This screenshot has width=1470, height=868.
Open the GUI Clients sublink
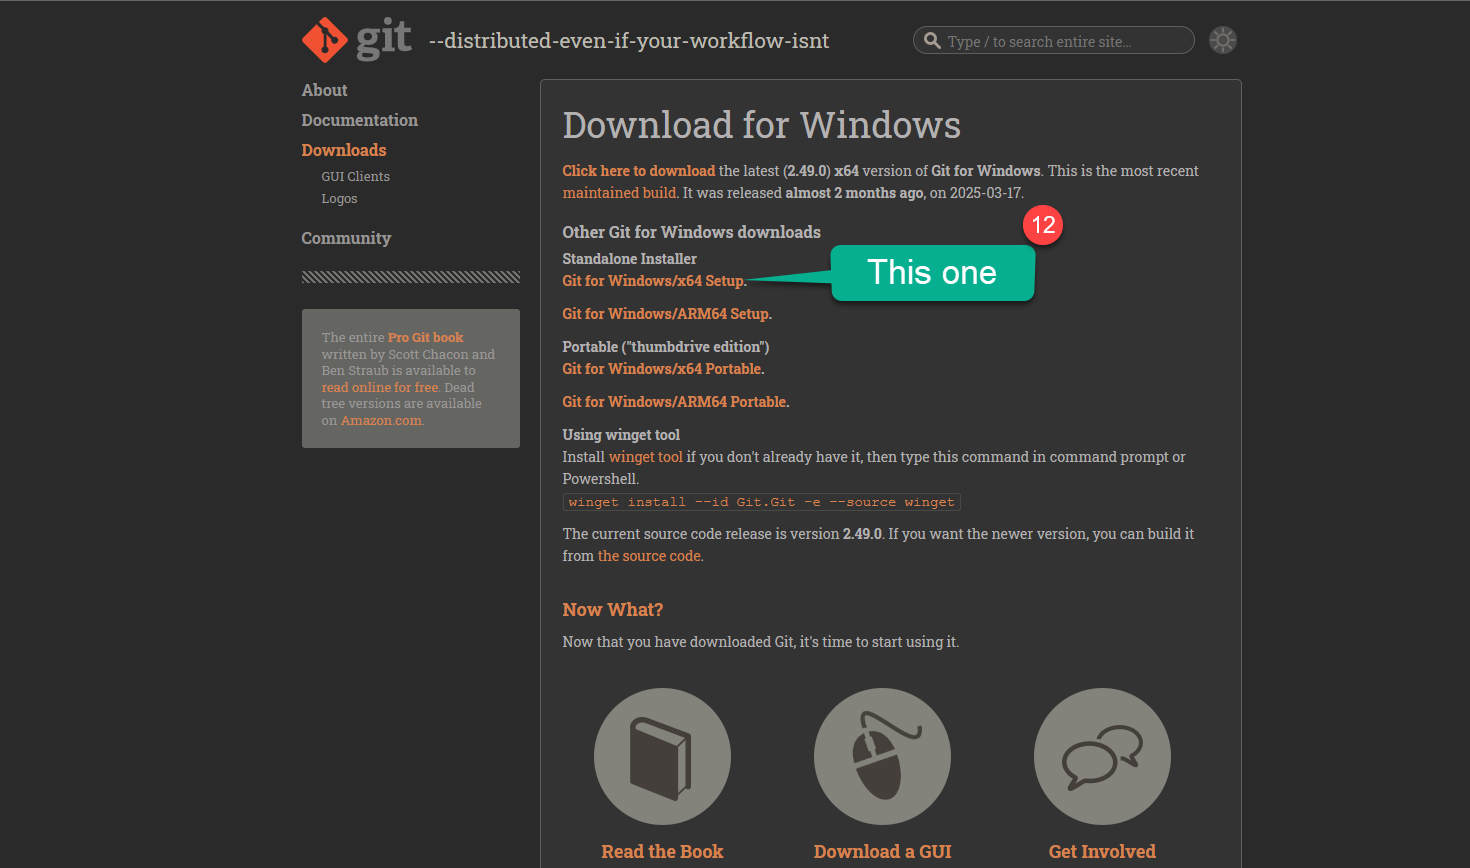click(355, 176)
